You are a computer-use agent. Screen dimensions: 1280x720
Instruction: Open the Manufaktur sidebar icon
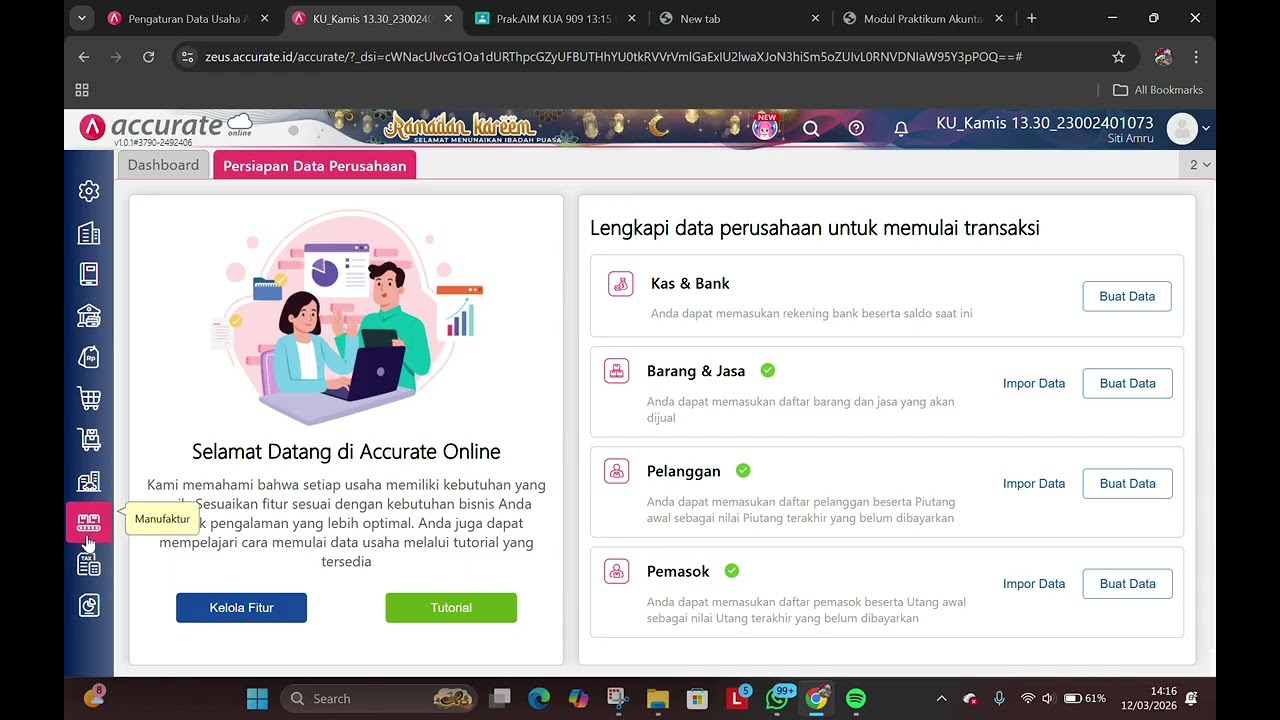tap(89, 523)
